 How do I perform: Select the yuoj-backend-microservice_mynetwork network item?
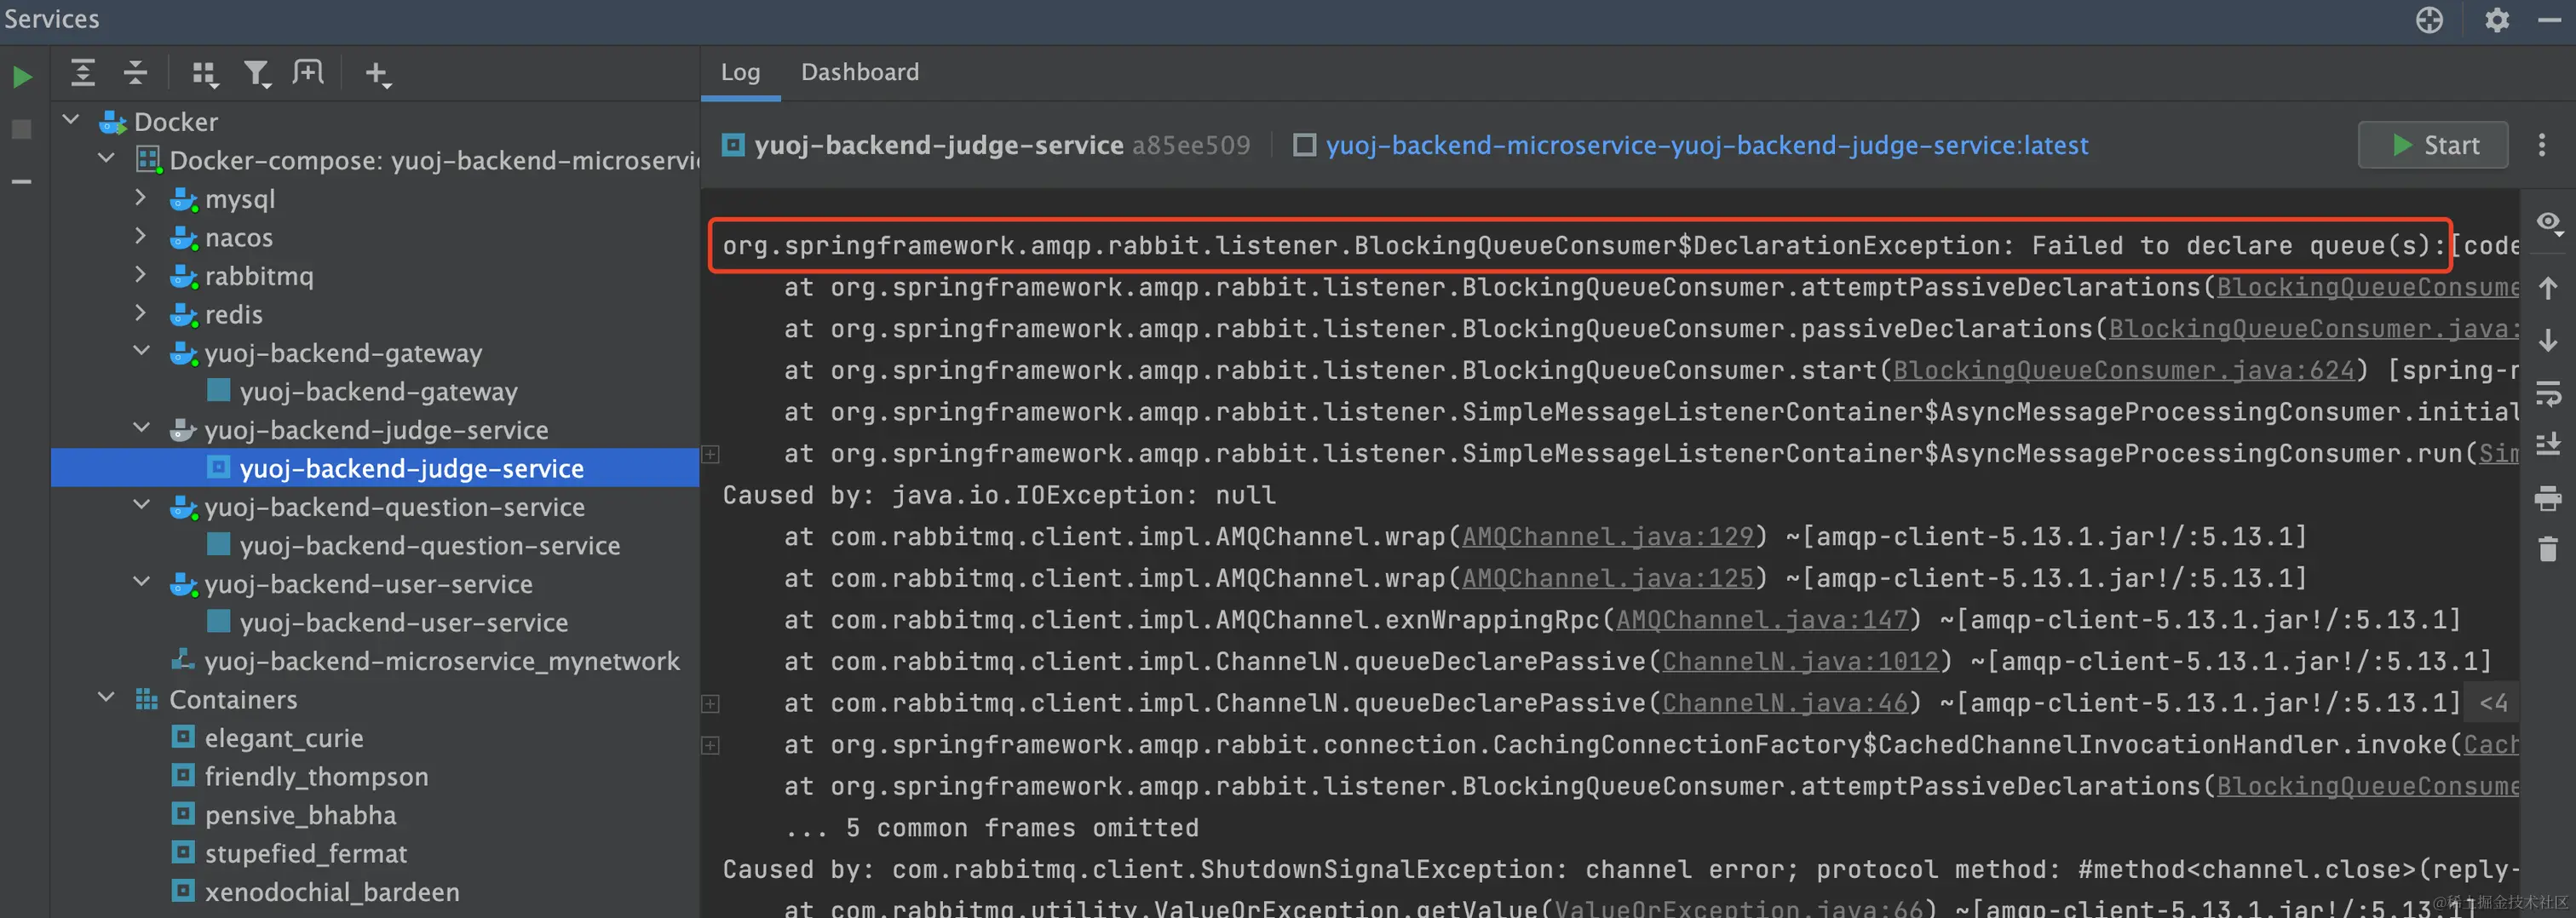pos(441,661)
